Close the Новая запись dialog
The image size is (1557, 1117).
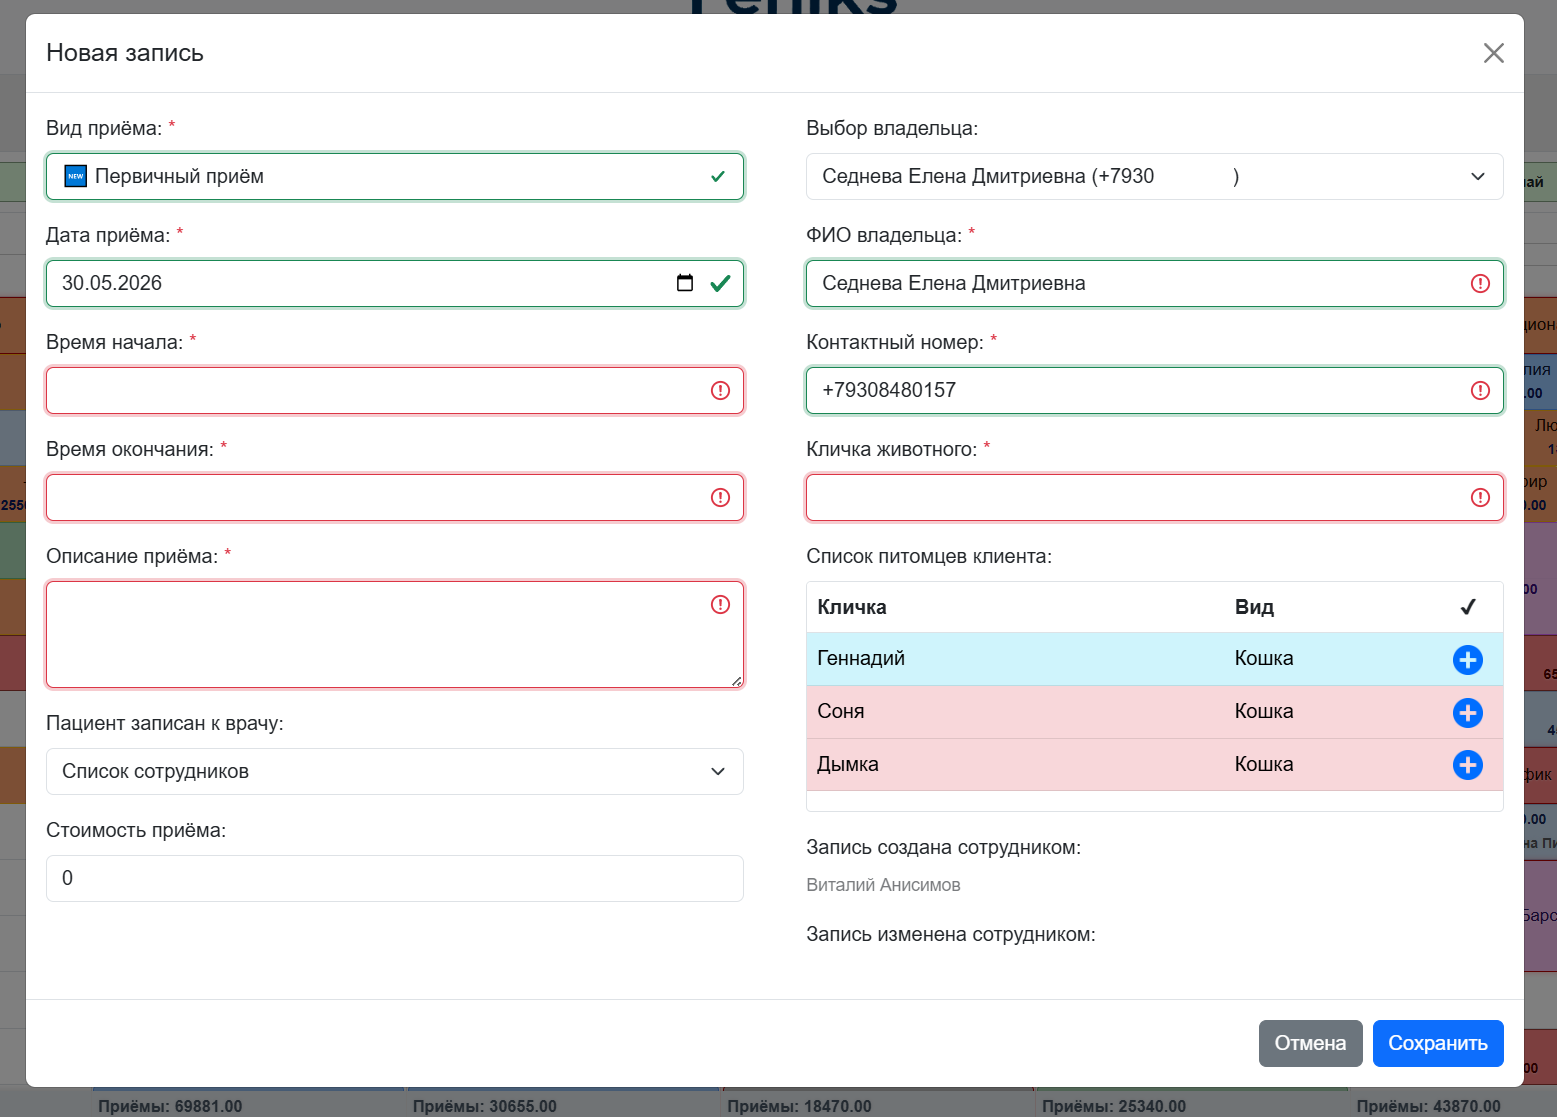1493,53
